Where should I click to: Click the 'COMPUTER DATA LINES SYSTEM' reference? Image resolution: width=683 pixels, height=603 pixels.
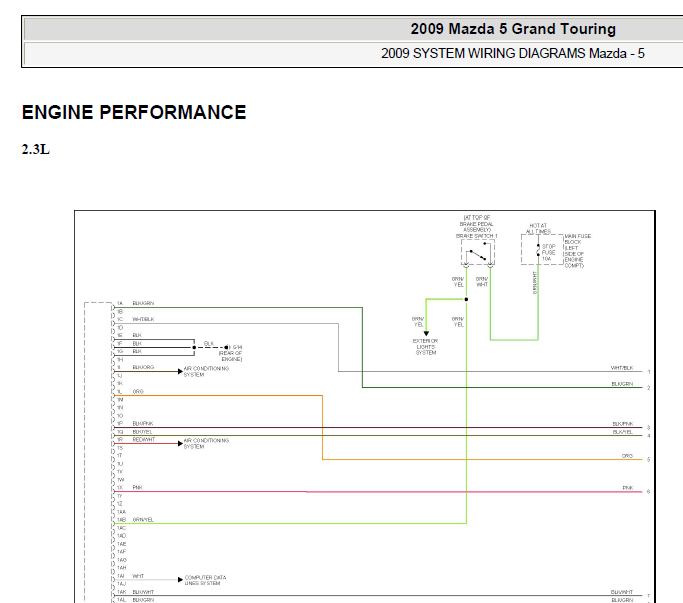point(205,580)
